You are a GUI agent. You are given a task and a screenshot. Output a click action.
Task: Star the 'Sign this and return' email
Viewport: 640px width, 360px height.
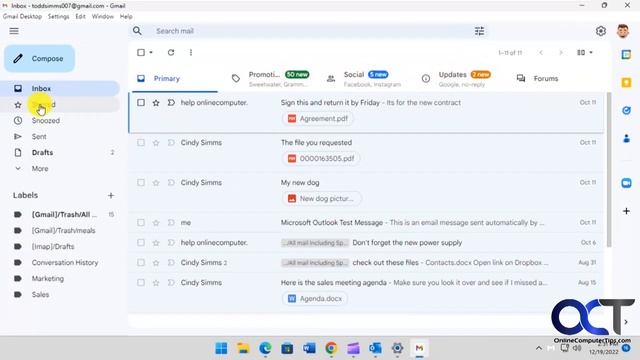pos(156,103)
